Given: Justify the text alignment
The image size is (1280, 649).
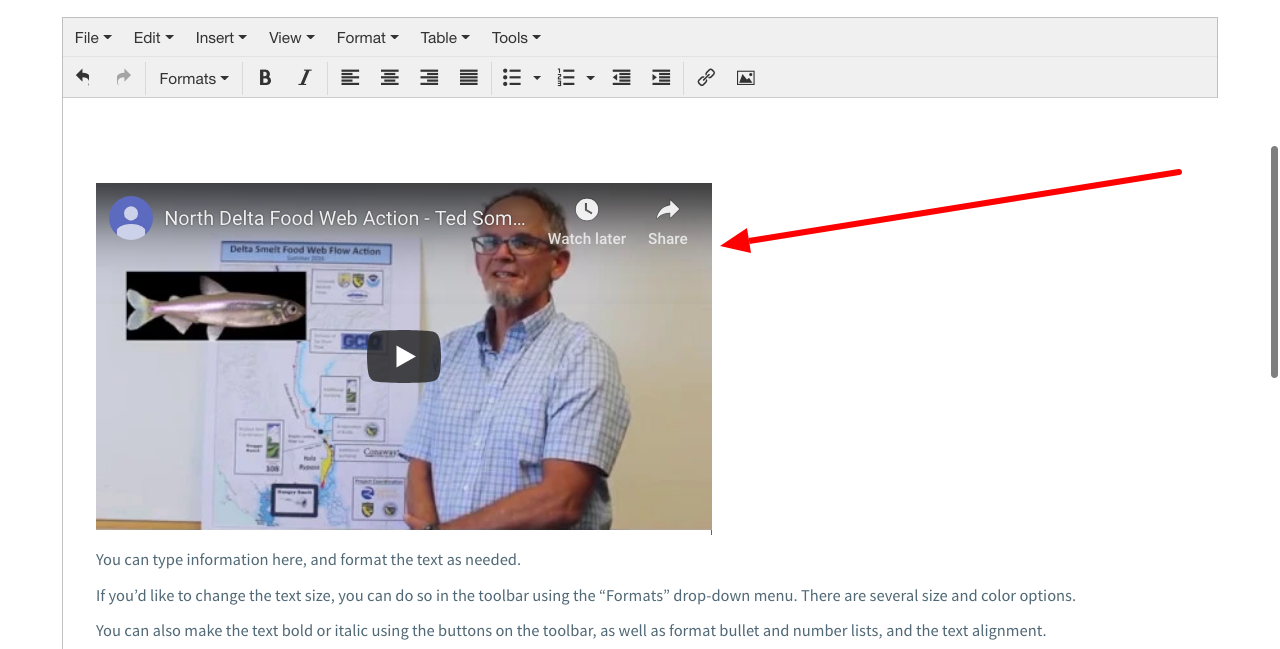Looking at the screenshot, I should point(469,77).
